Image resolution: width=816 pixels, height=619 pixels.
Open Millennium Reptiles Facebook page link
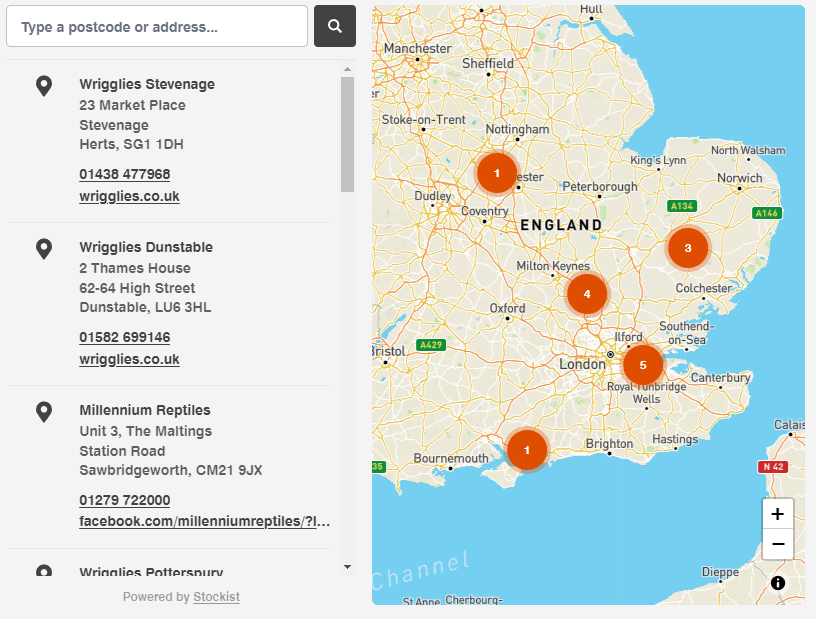(x=204, y=522)
